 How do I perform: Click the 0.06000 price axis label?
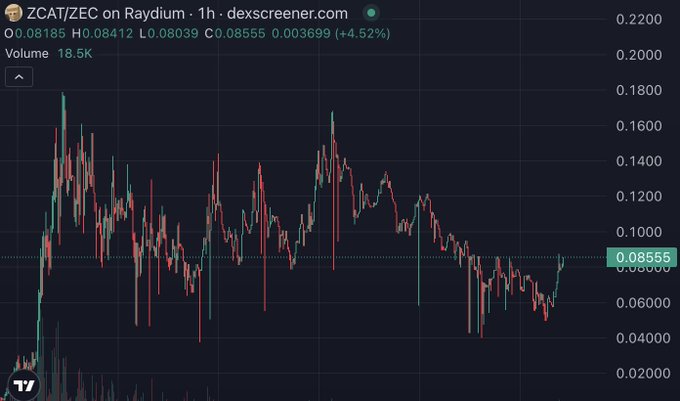[643, 303]
